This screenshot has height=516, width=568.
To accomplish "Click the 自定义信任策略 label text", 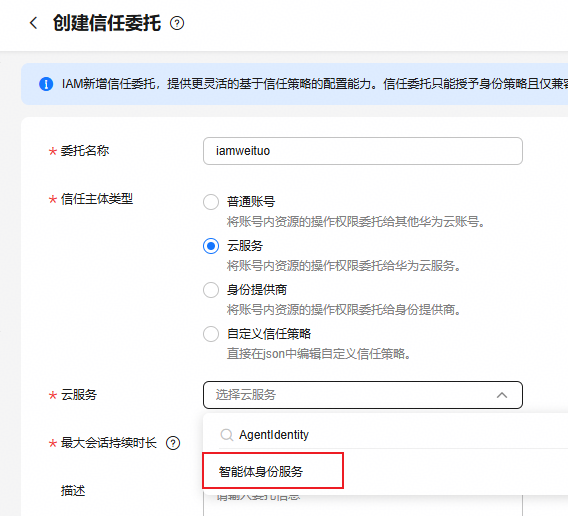I will click(x=269, y=334).
